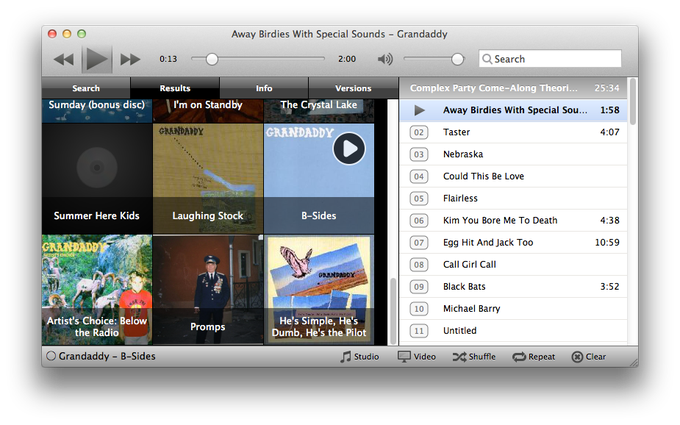Open The Crystal Lake album
This screenshot has height=425, width=680.
click(x=319, y=111)
